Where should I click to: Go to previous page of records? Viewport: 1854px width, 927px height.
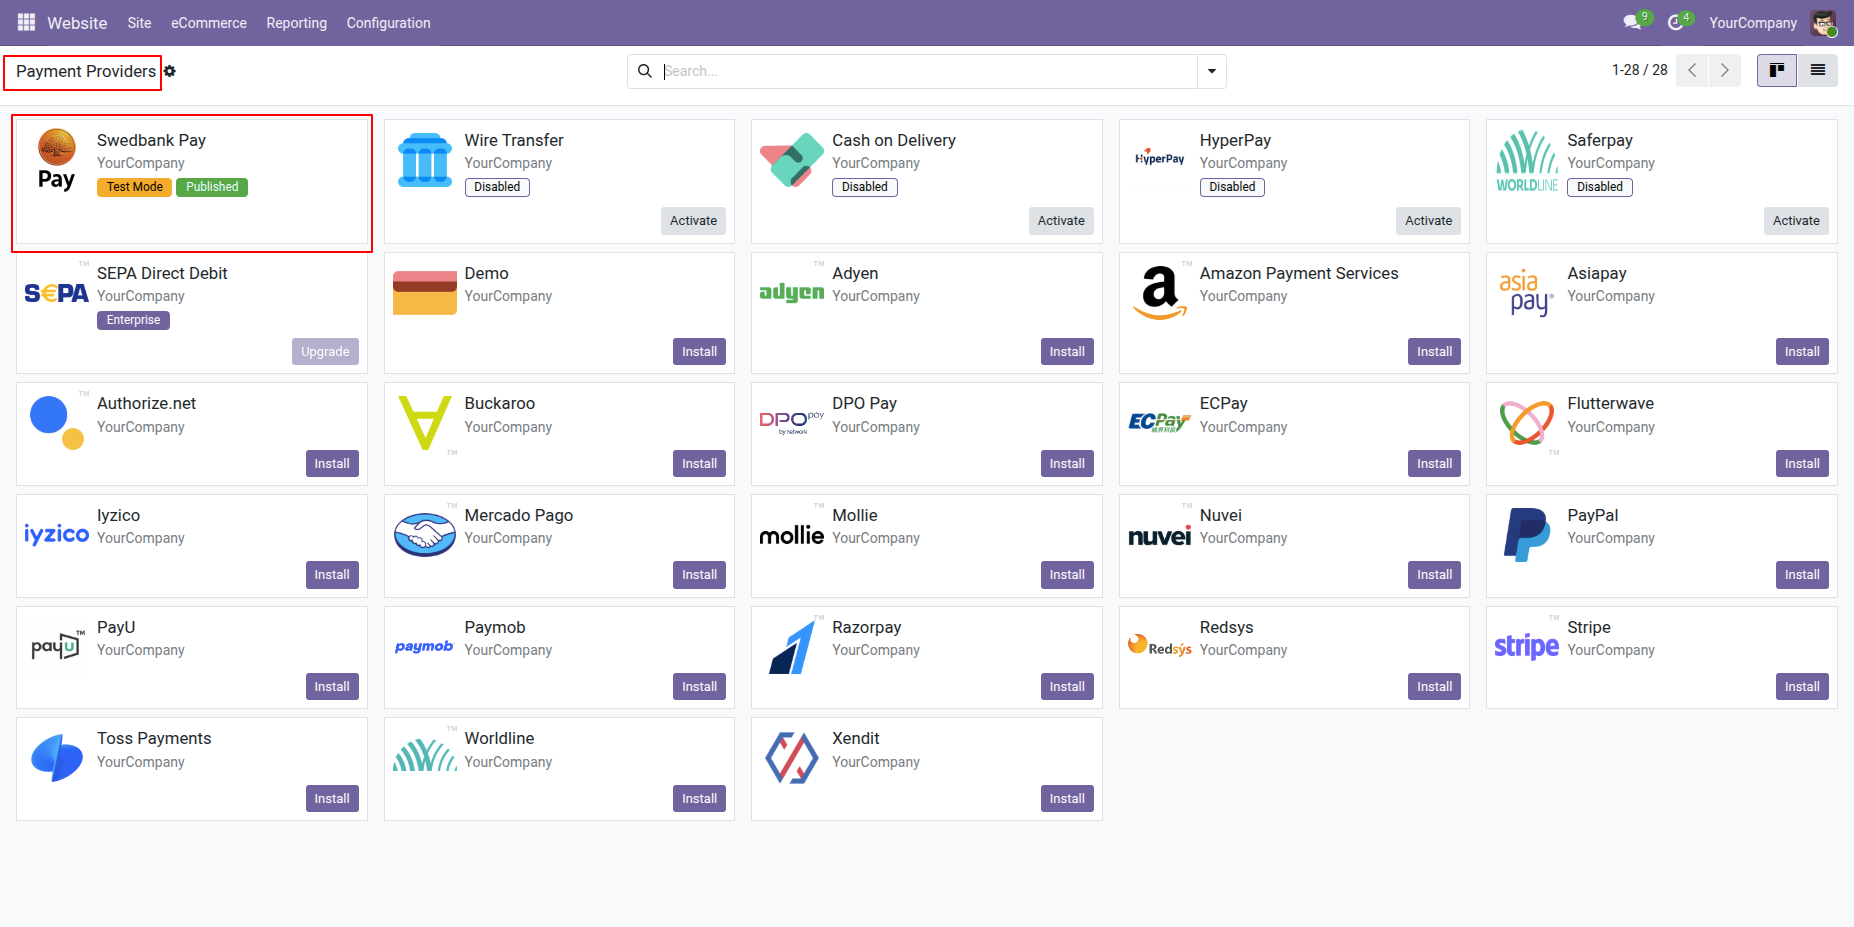pos(1692,71)
